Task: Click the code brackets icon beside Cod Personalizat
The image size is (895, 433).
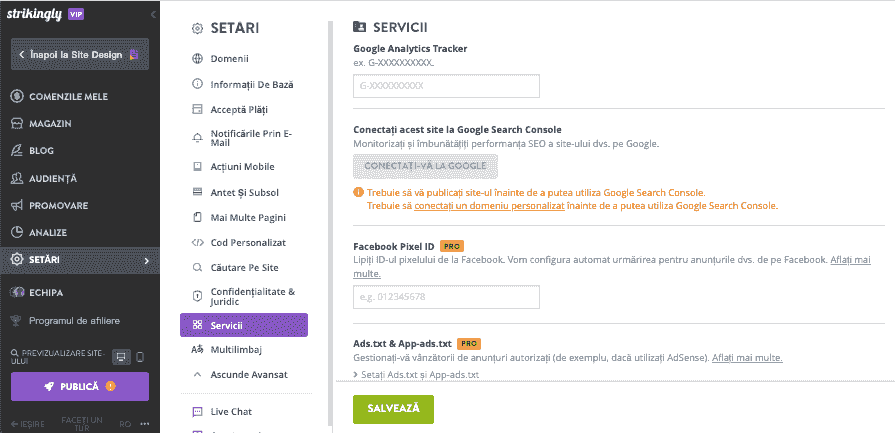Action: point(197,242)
